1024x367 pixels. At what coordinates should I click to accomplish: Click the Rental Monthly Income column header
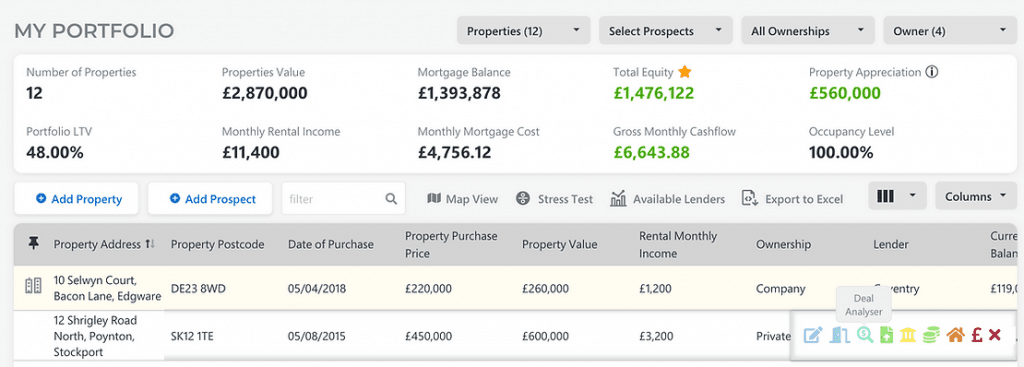[x=677, y=244]
